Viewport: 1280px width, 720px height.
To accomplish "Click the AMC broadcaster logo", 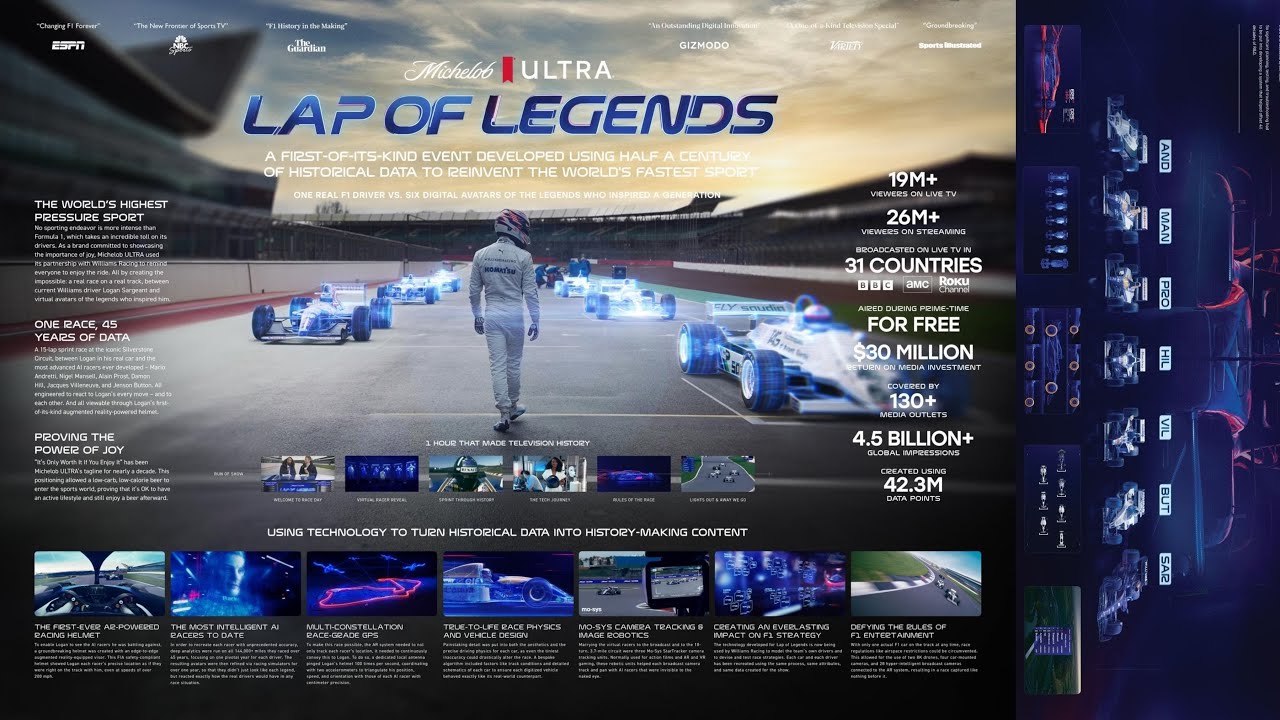I will pos(917,285).
